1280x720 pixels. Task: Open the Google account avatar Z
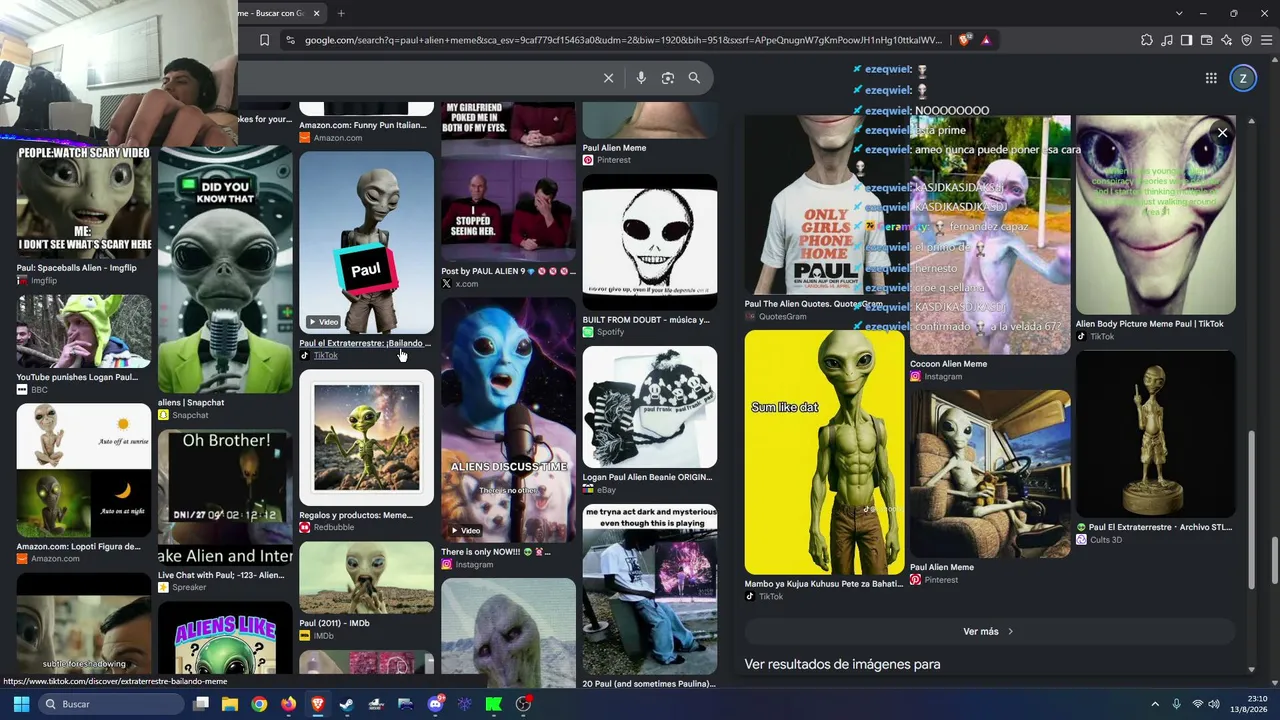point(1243,78)
